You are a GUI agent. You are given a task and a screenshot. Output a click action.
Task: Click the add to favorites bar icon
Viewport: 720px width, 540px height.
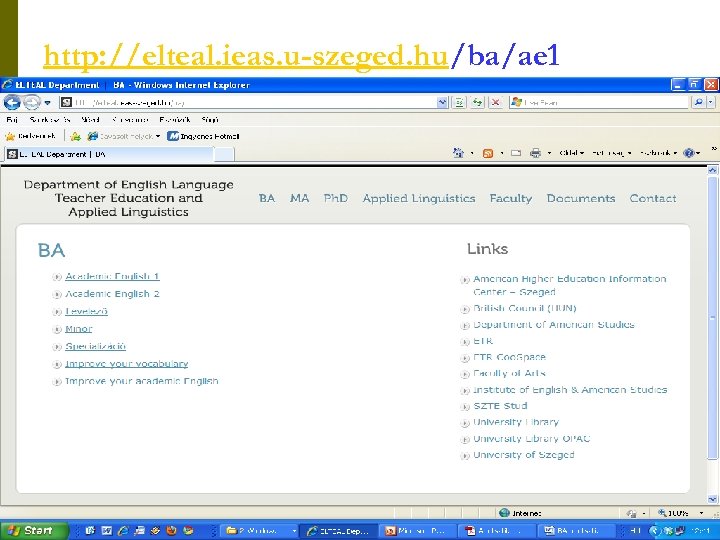(75, 136)
